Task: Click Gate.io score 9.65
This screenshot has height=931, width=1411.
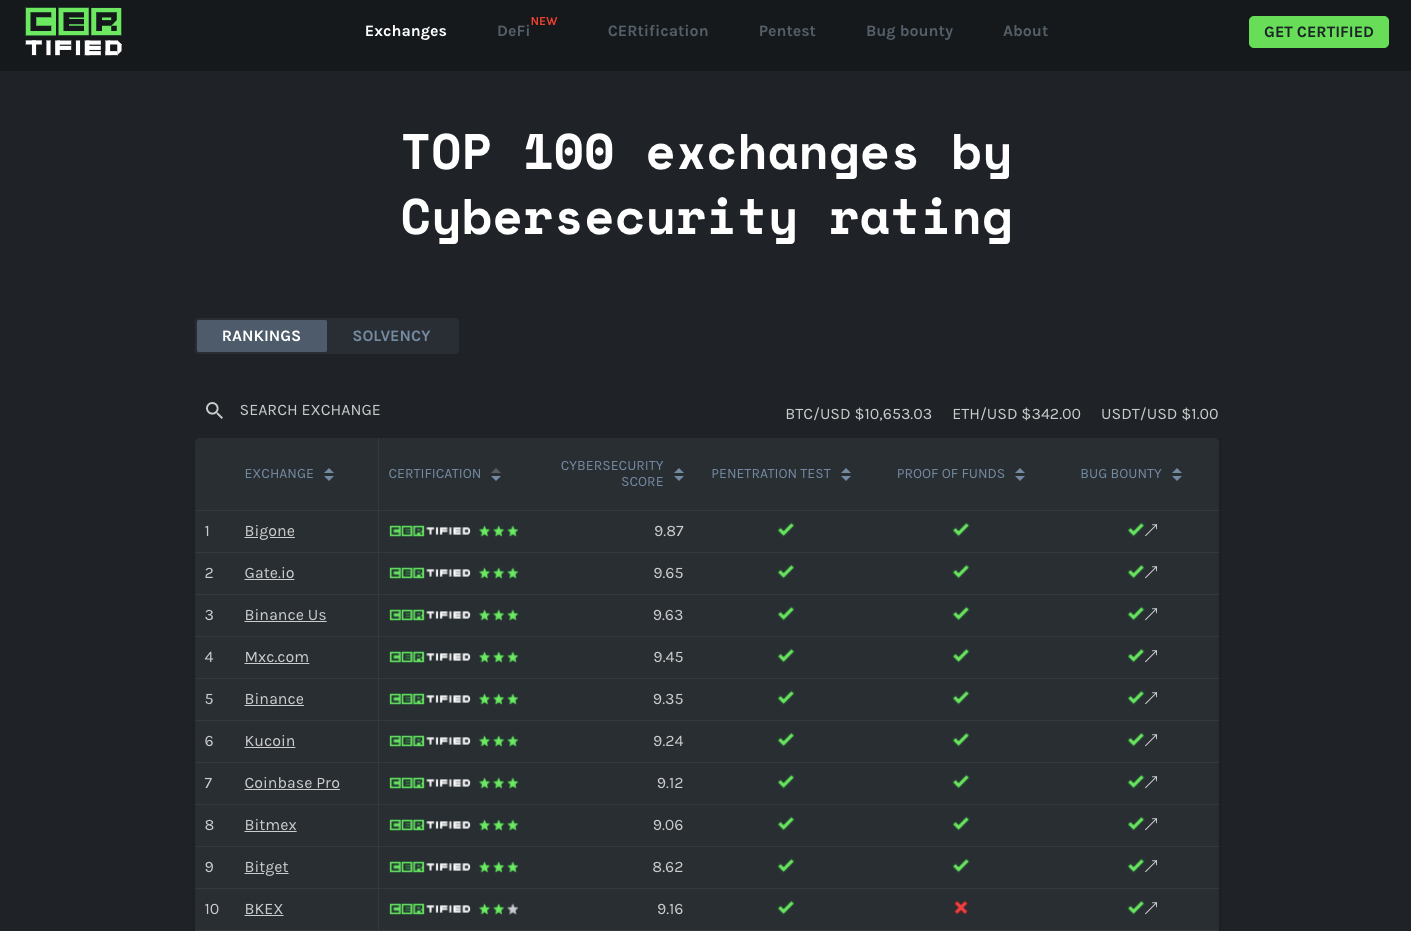Action: [x=668, y=573]
